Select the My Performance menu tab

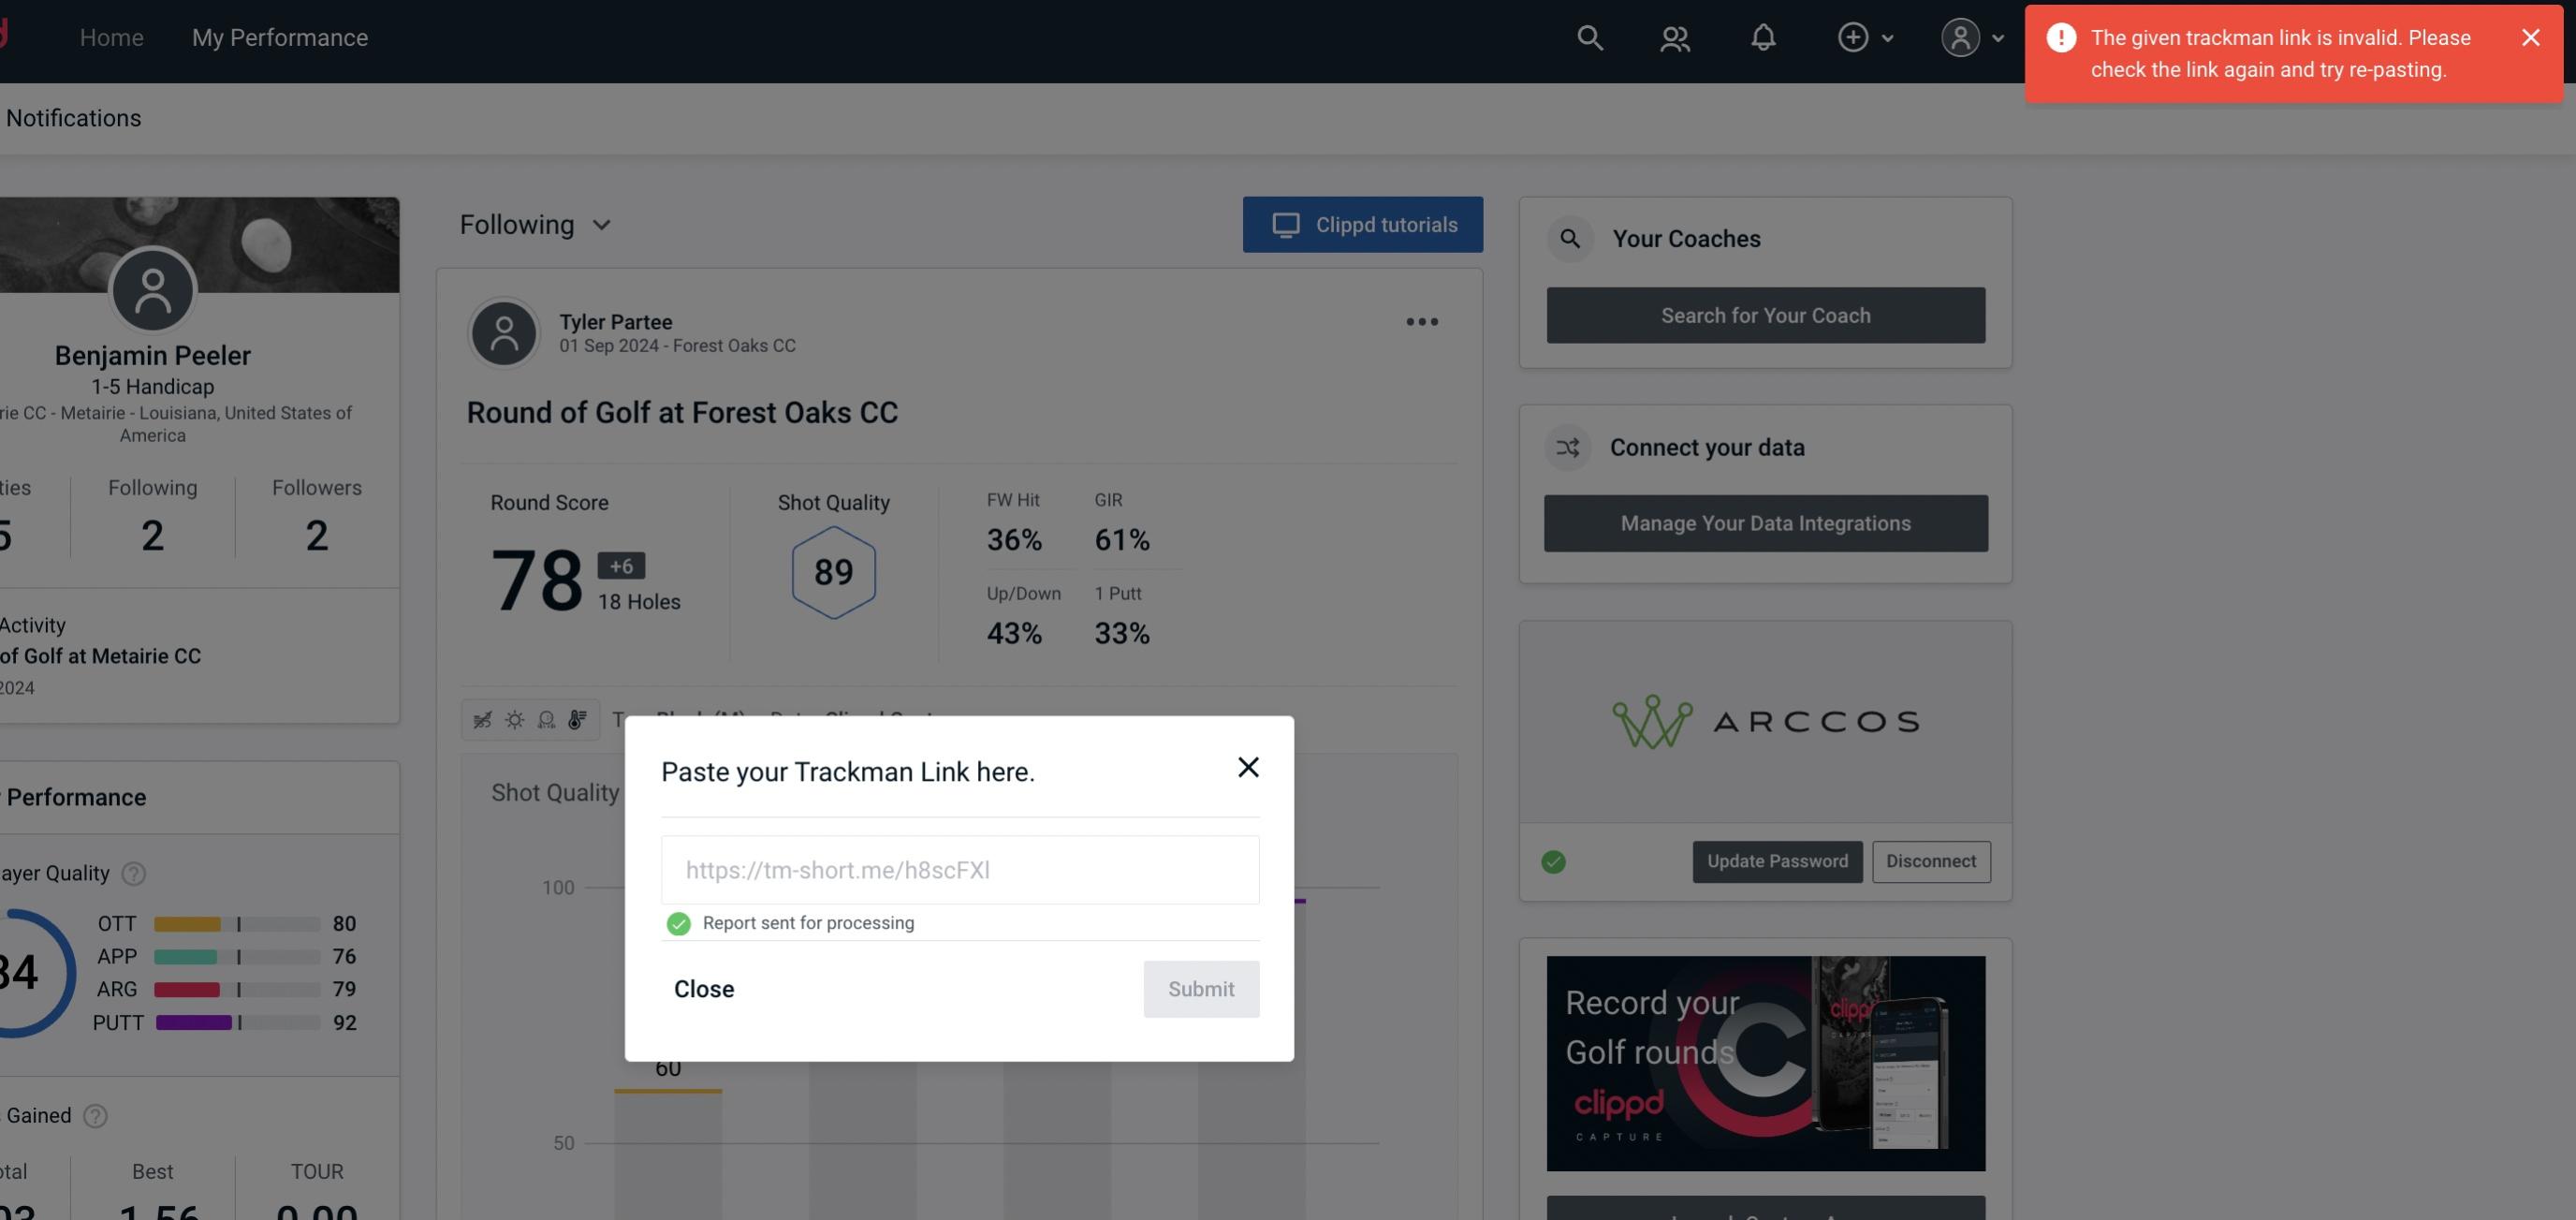(279, 35)
